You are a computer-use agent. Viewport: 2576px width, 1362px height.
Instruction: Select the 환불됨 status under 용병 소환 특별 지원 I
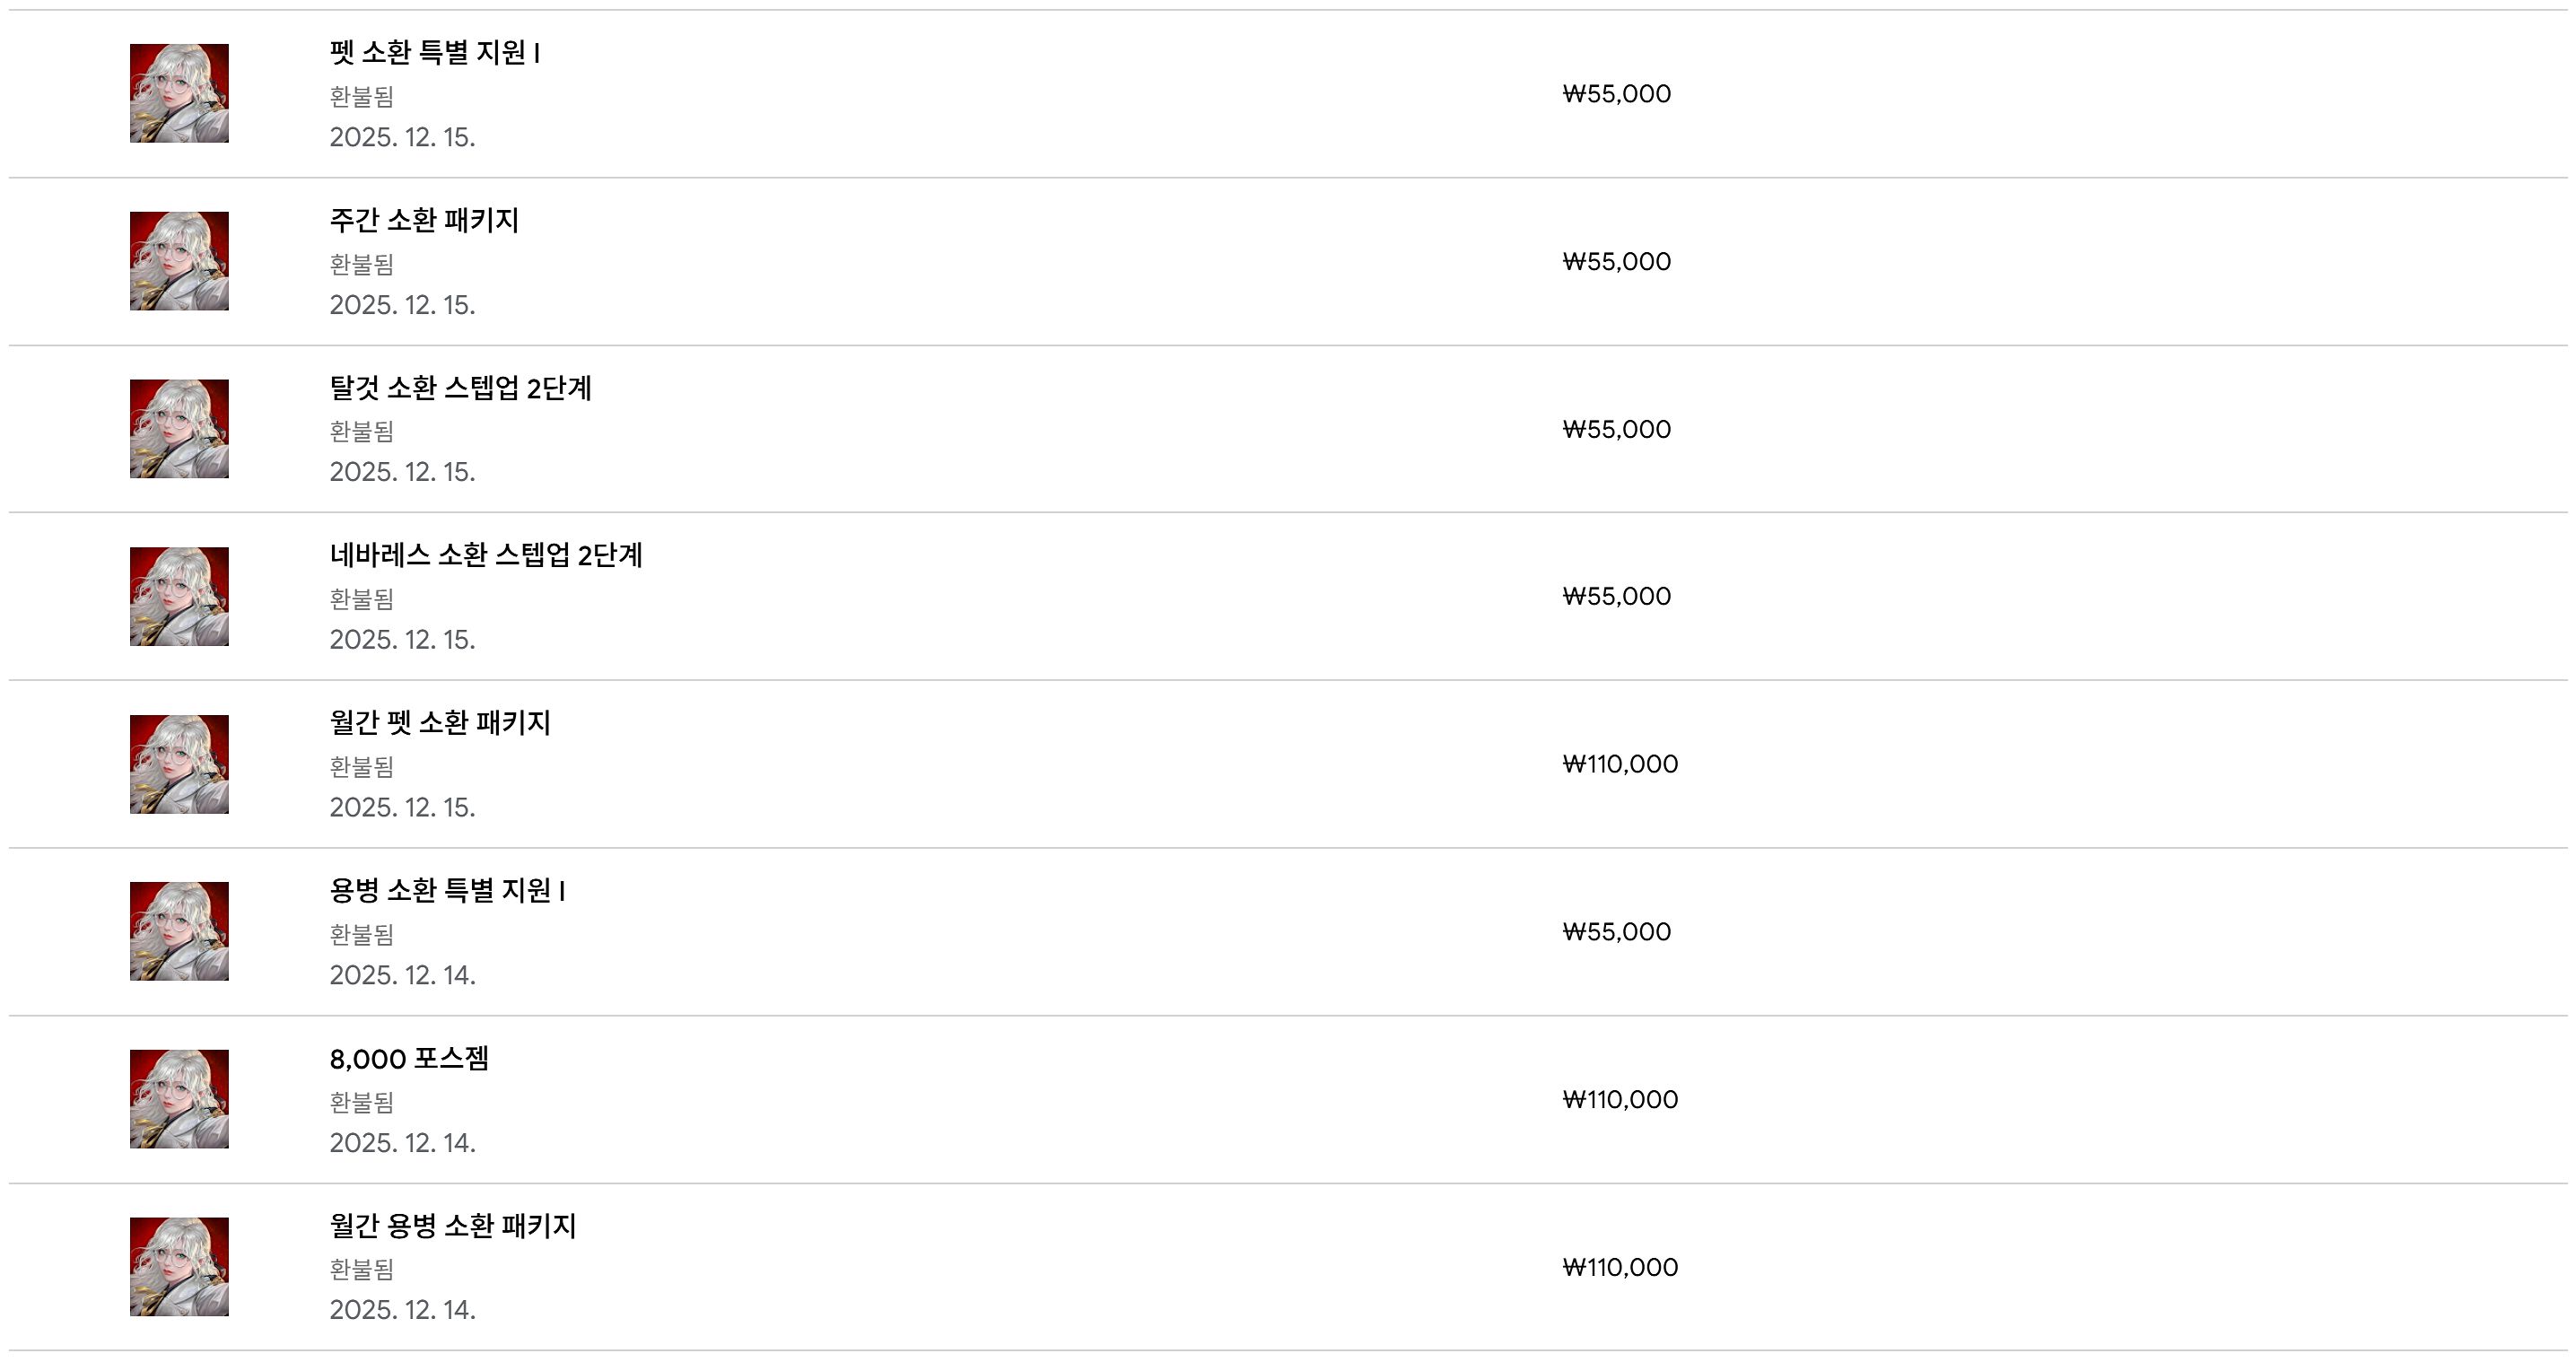362,934
